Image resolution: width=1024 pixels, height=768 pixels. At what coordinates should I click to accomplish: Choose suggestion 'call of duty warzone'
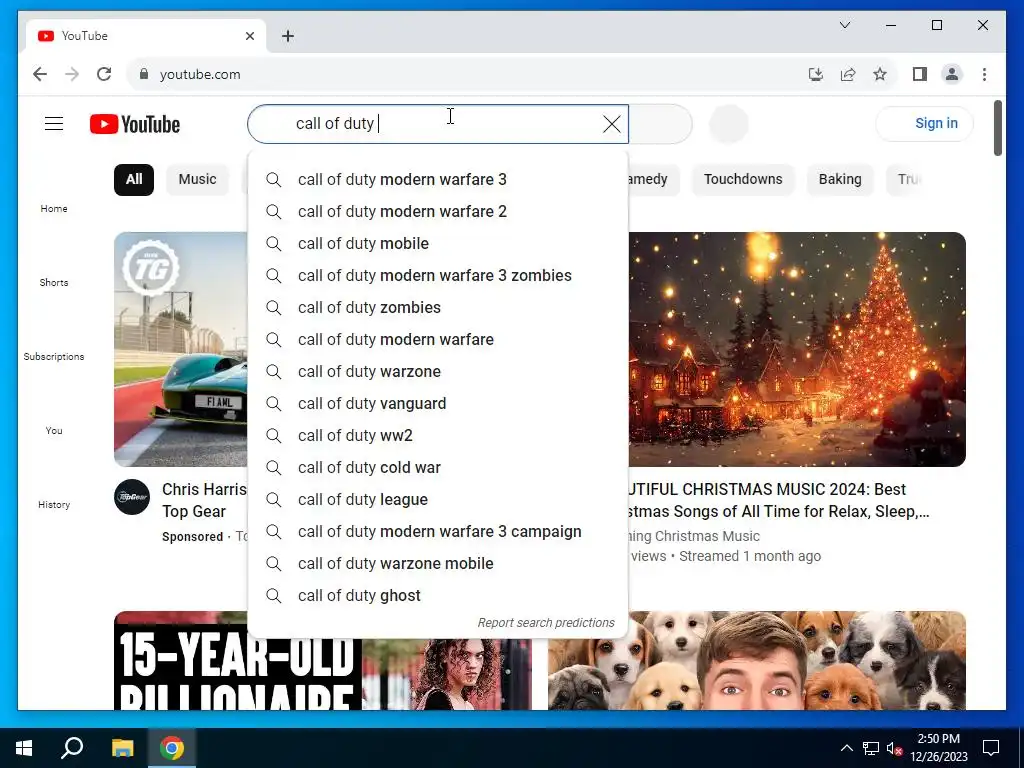(x=438, y=372)
